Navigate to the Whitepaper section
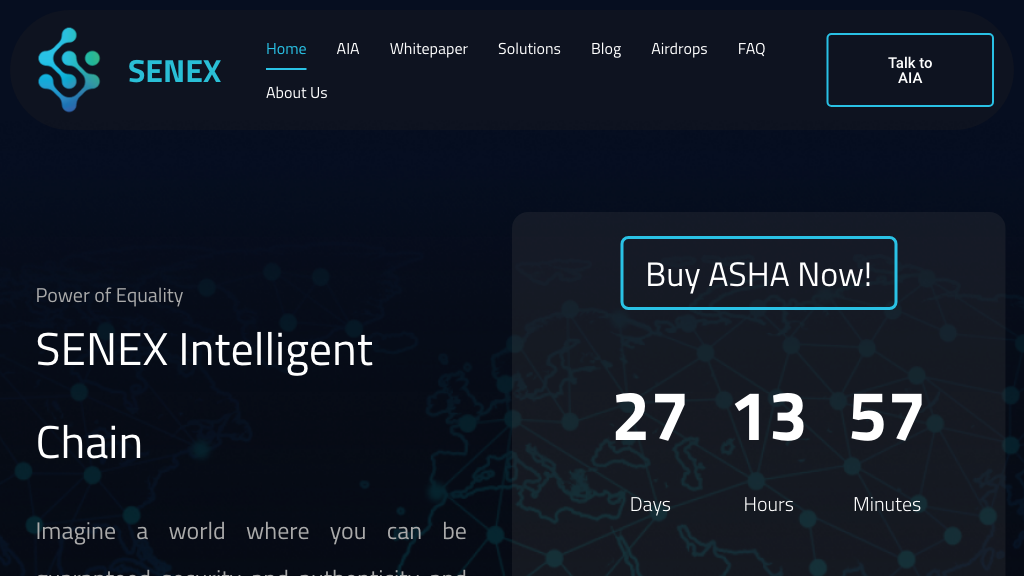 428,48
